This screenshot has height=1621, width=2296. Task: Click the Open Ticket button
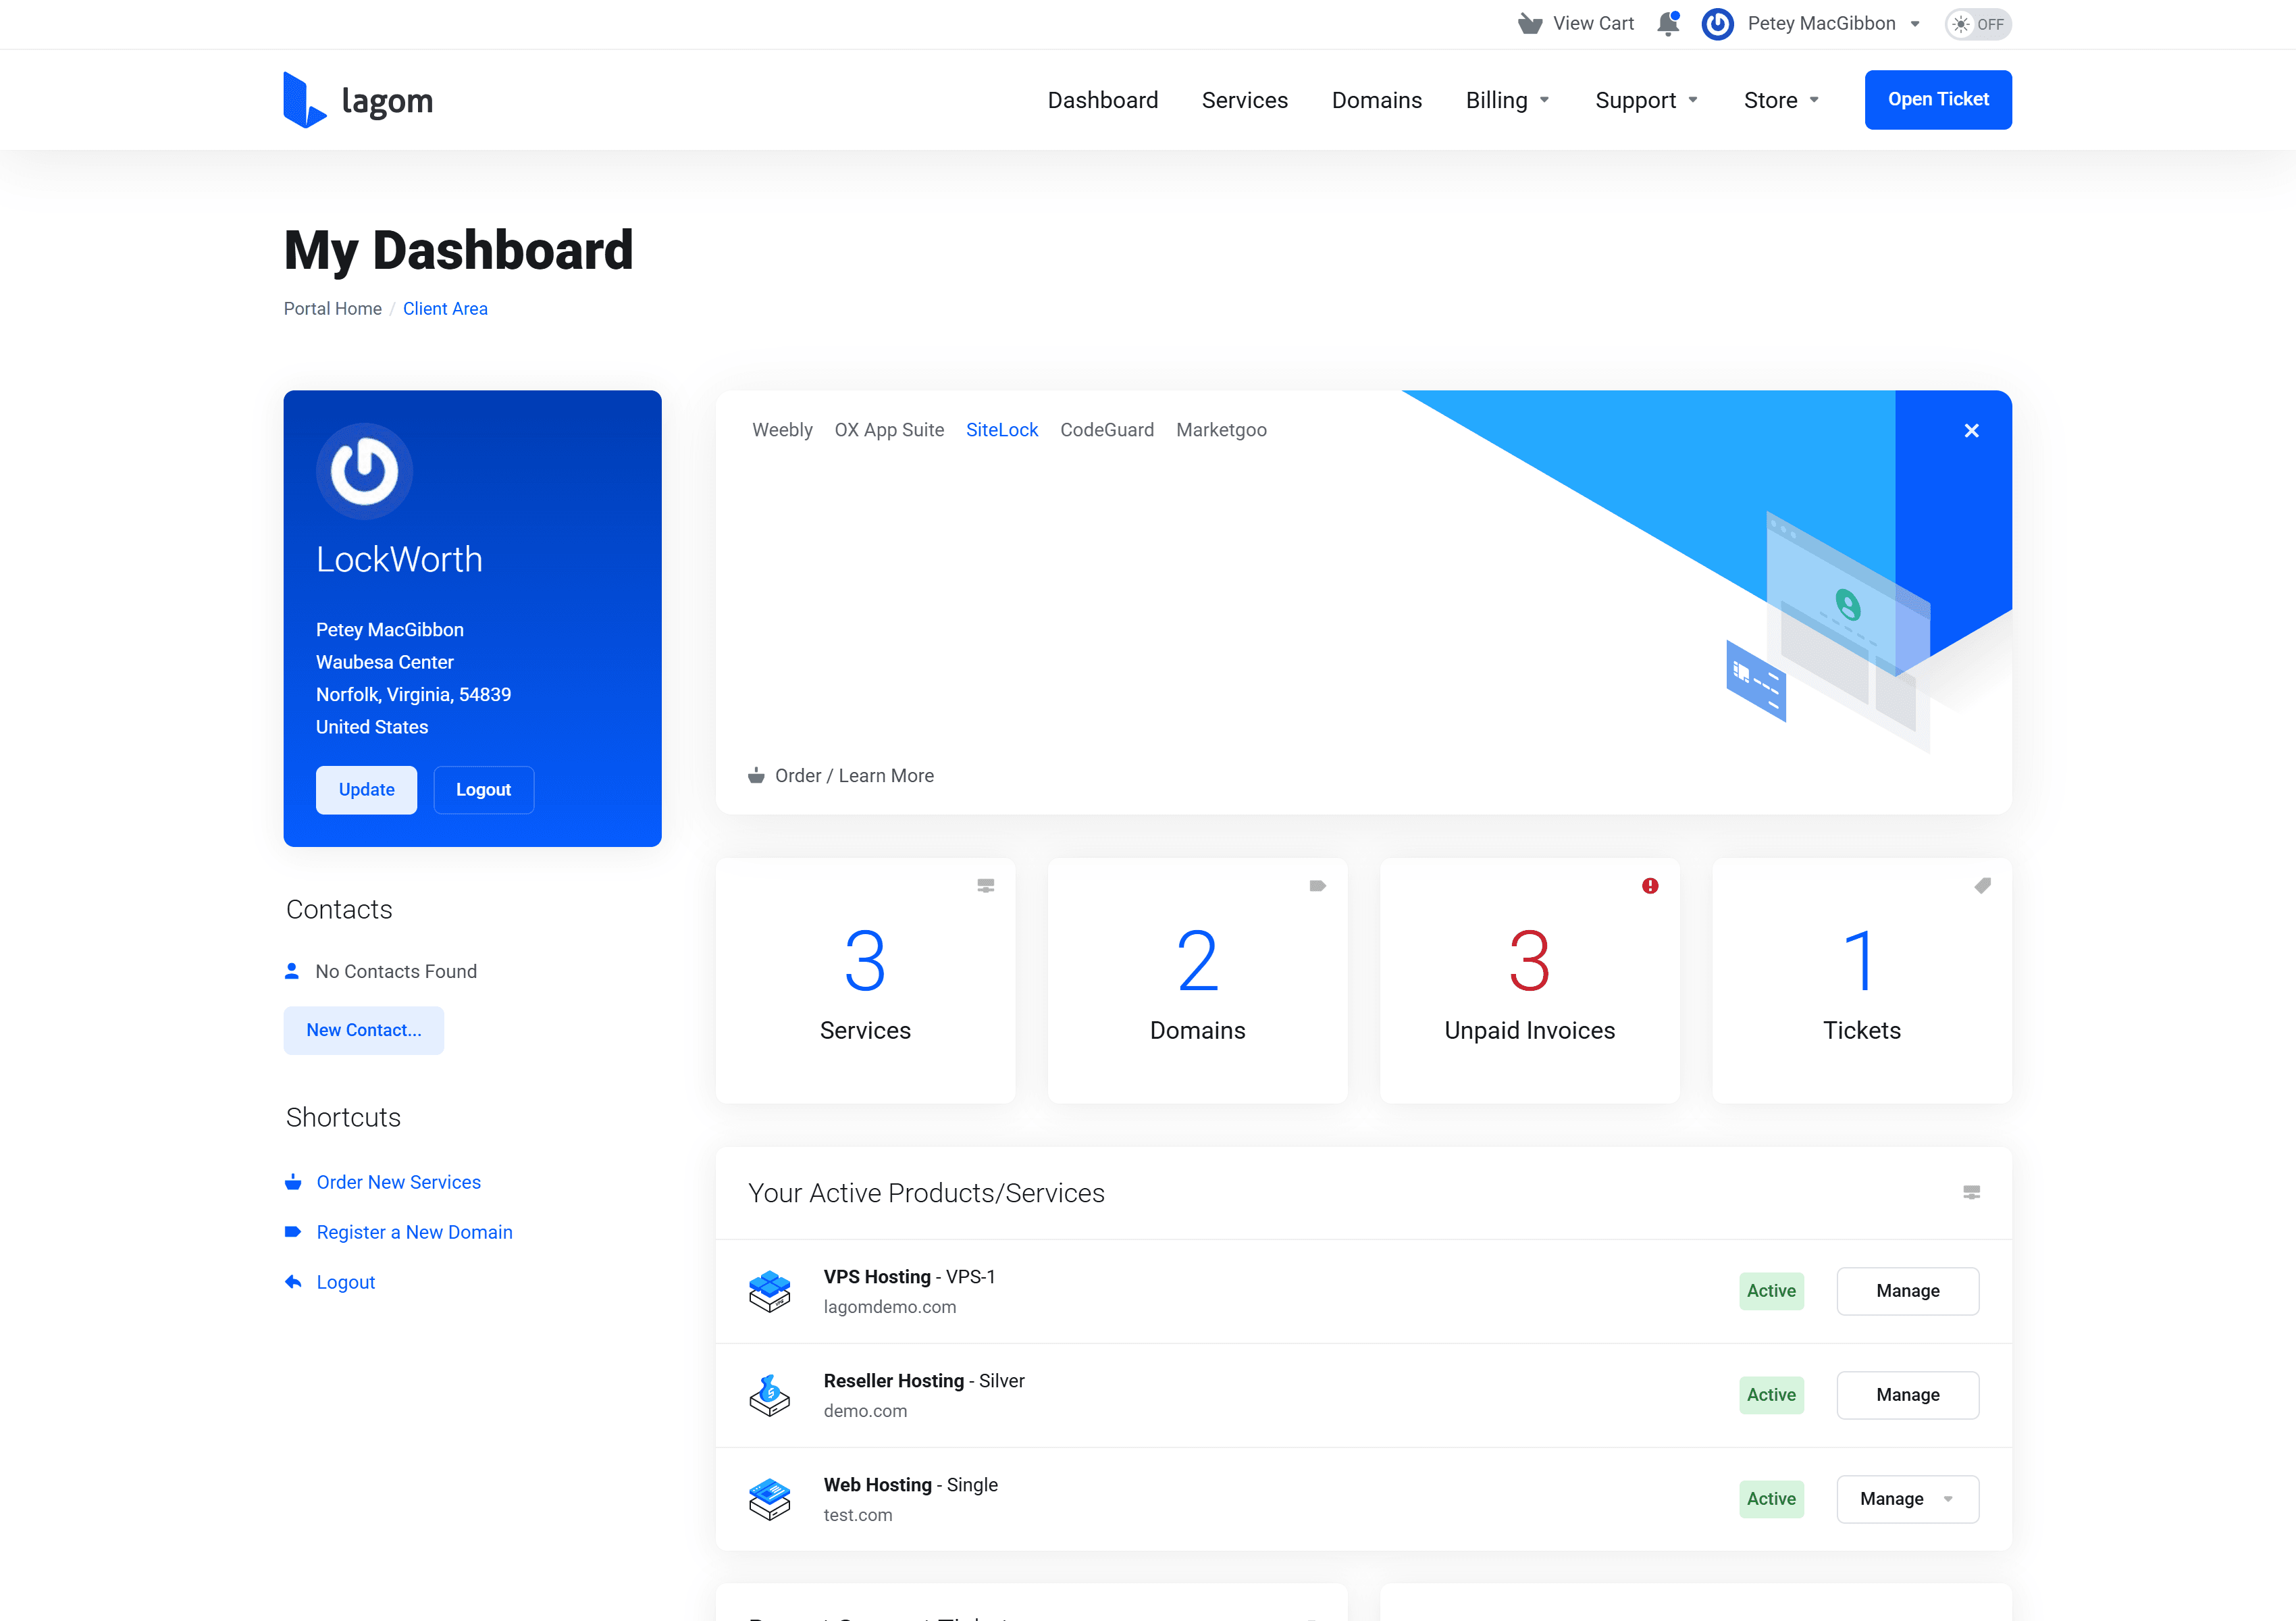(x=1938, y=100)
